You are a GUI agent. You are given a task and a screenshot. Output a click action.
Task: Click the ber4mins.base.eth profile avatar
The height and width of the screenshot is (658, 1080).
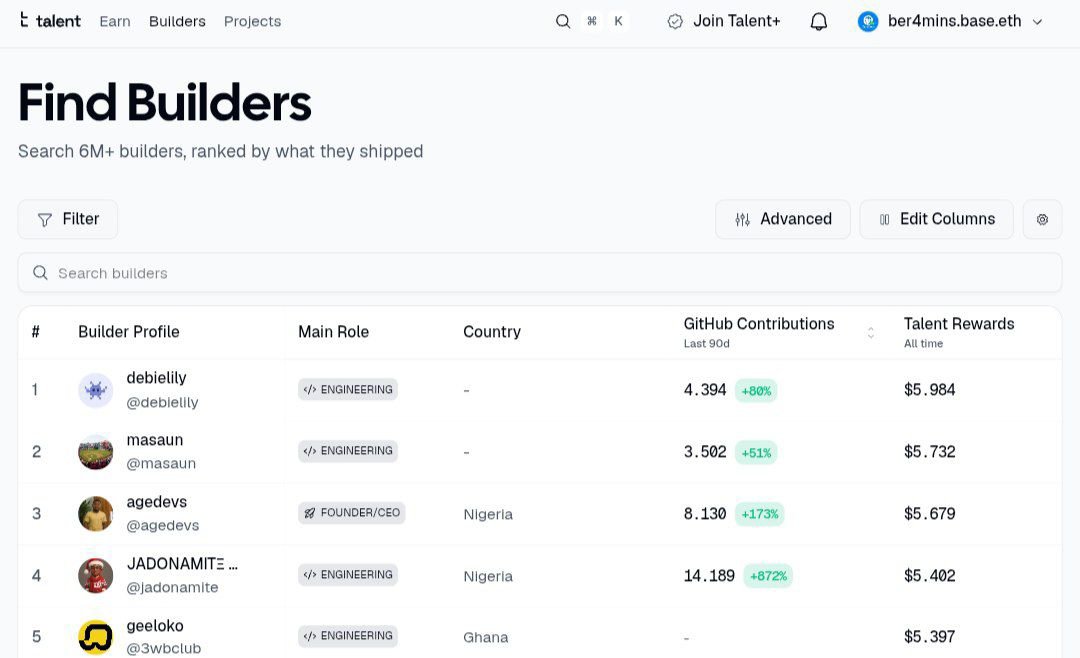868,21
